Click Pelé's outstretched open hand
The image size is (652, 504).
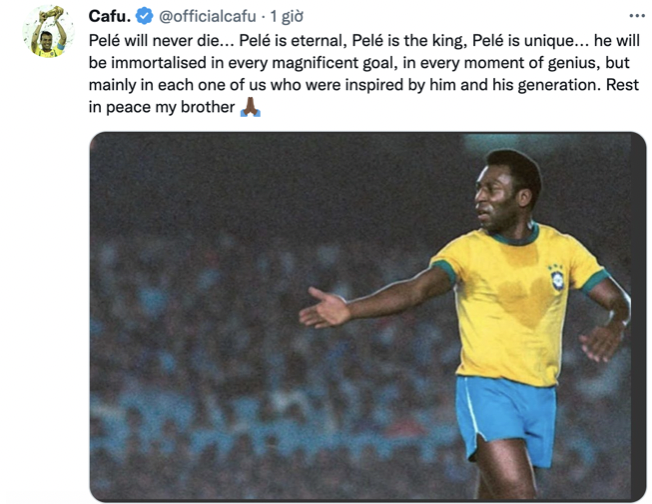pos(324,308)
